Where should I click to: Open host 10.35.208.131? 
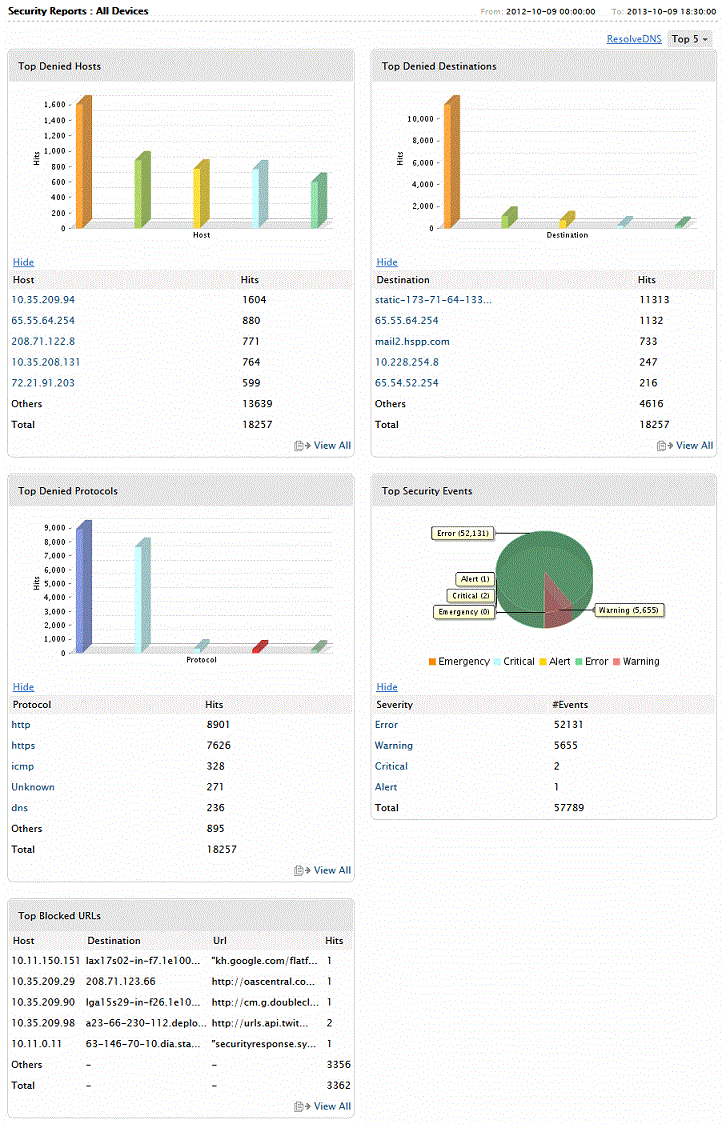coord(46,362)
